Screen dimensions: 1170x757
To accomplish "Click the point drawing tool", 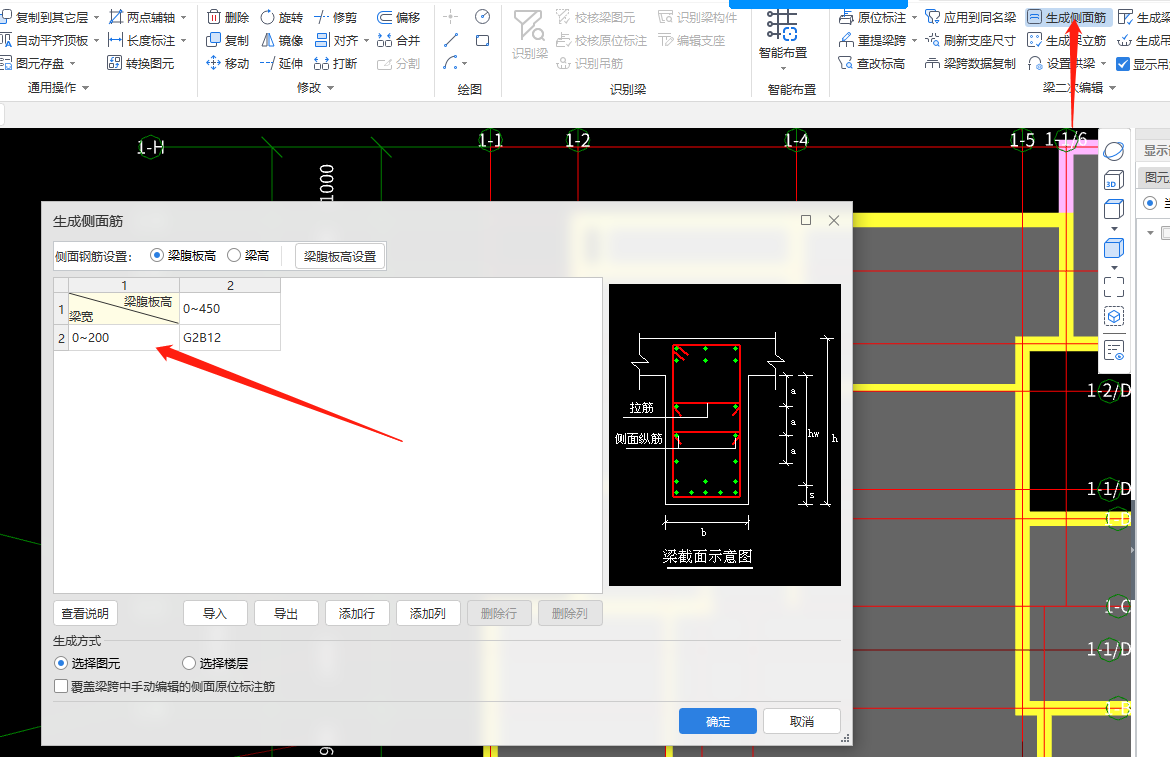I will (451, 16).
